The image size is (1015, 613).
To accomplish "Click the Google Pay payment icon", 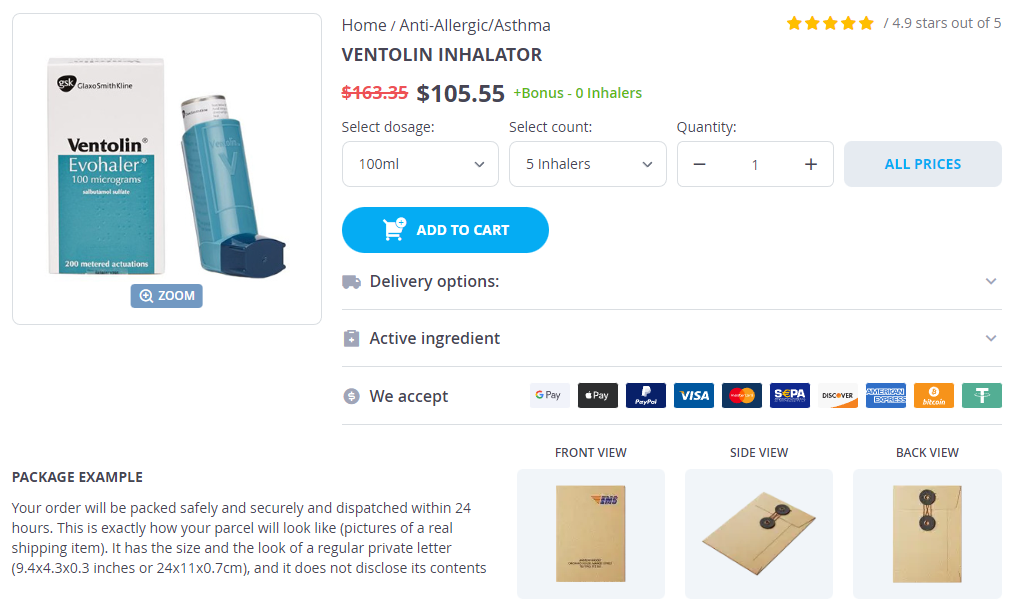I will click(549, 396).
